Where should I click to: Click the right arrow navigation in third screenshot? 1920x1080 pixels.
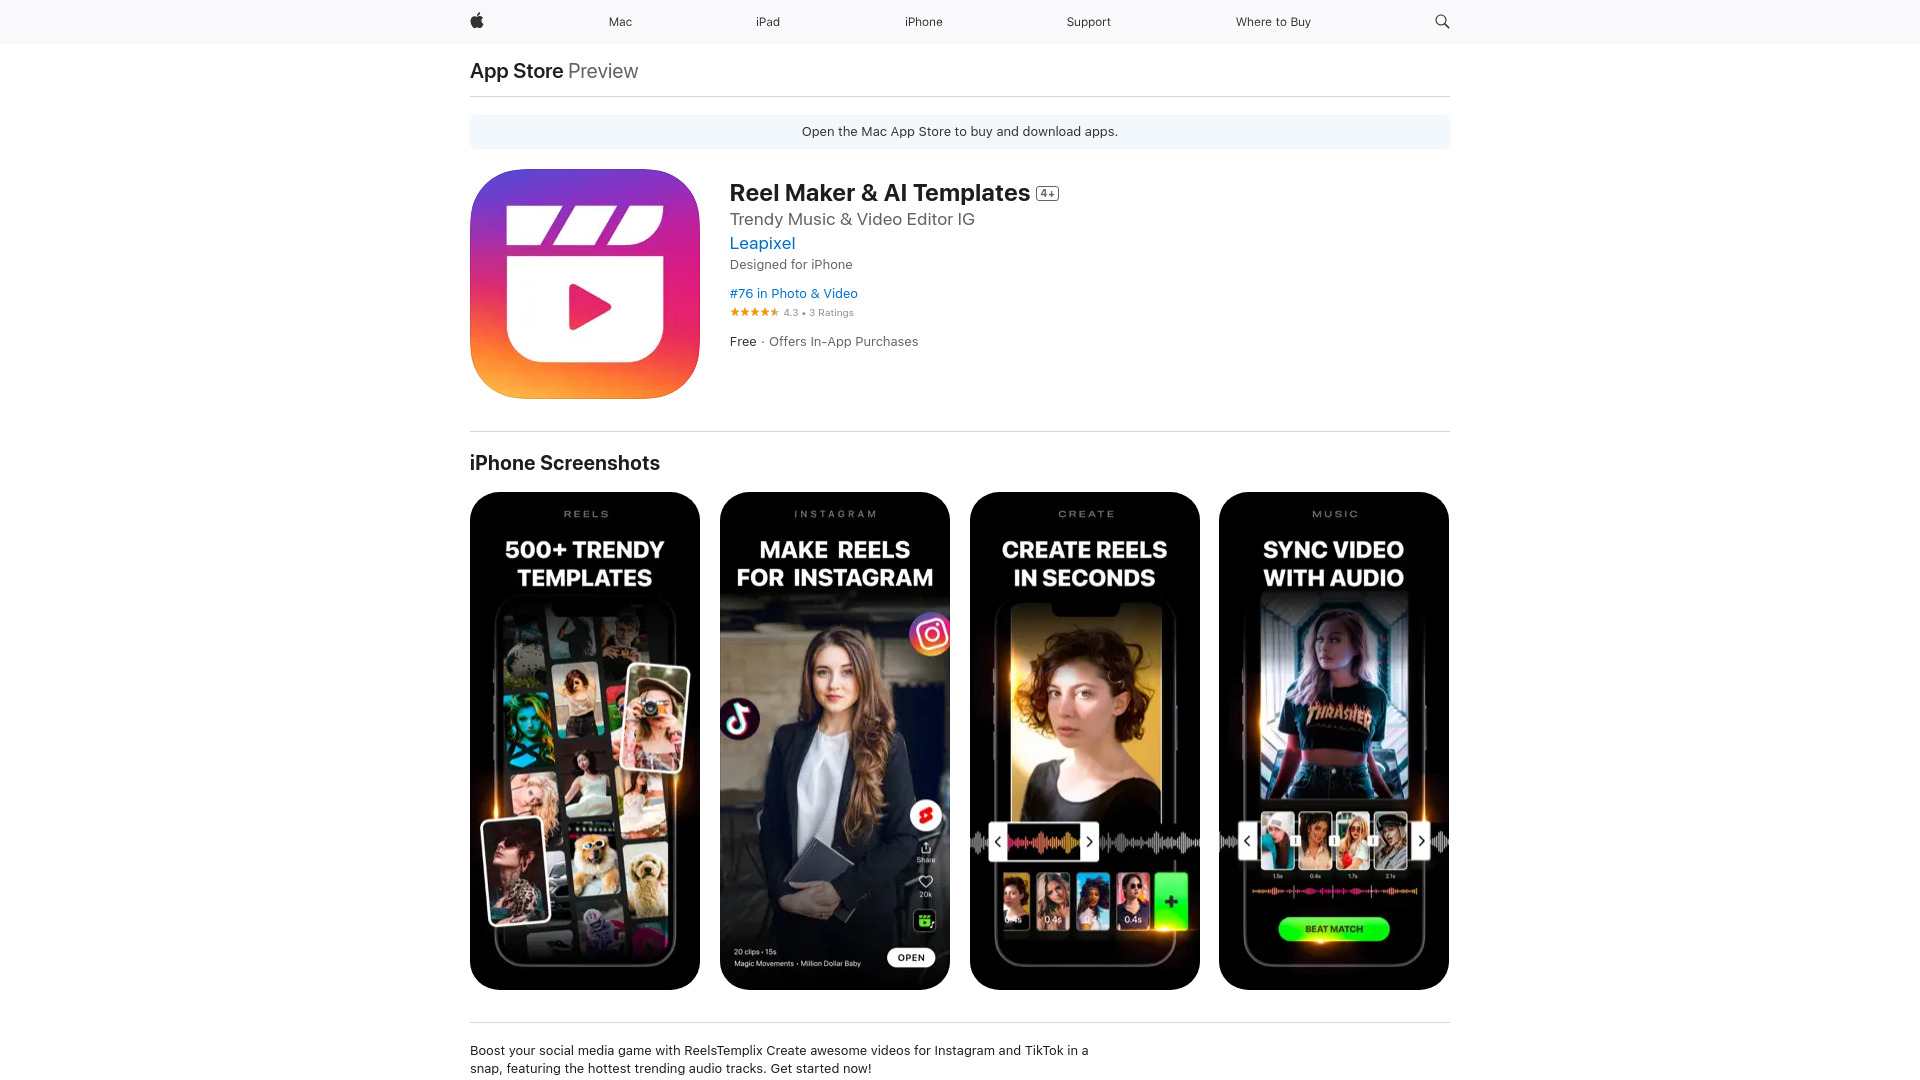click(1089, 841)
